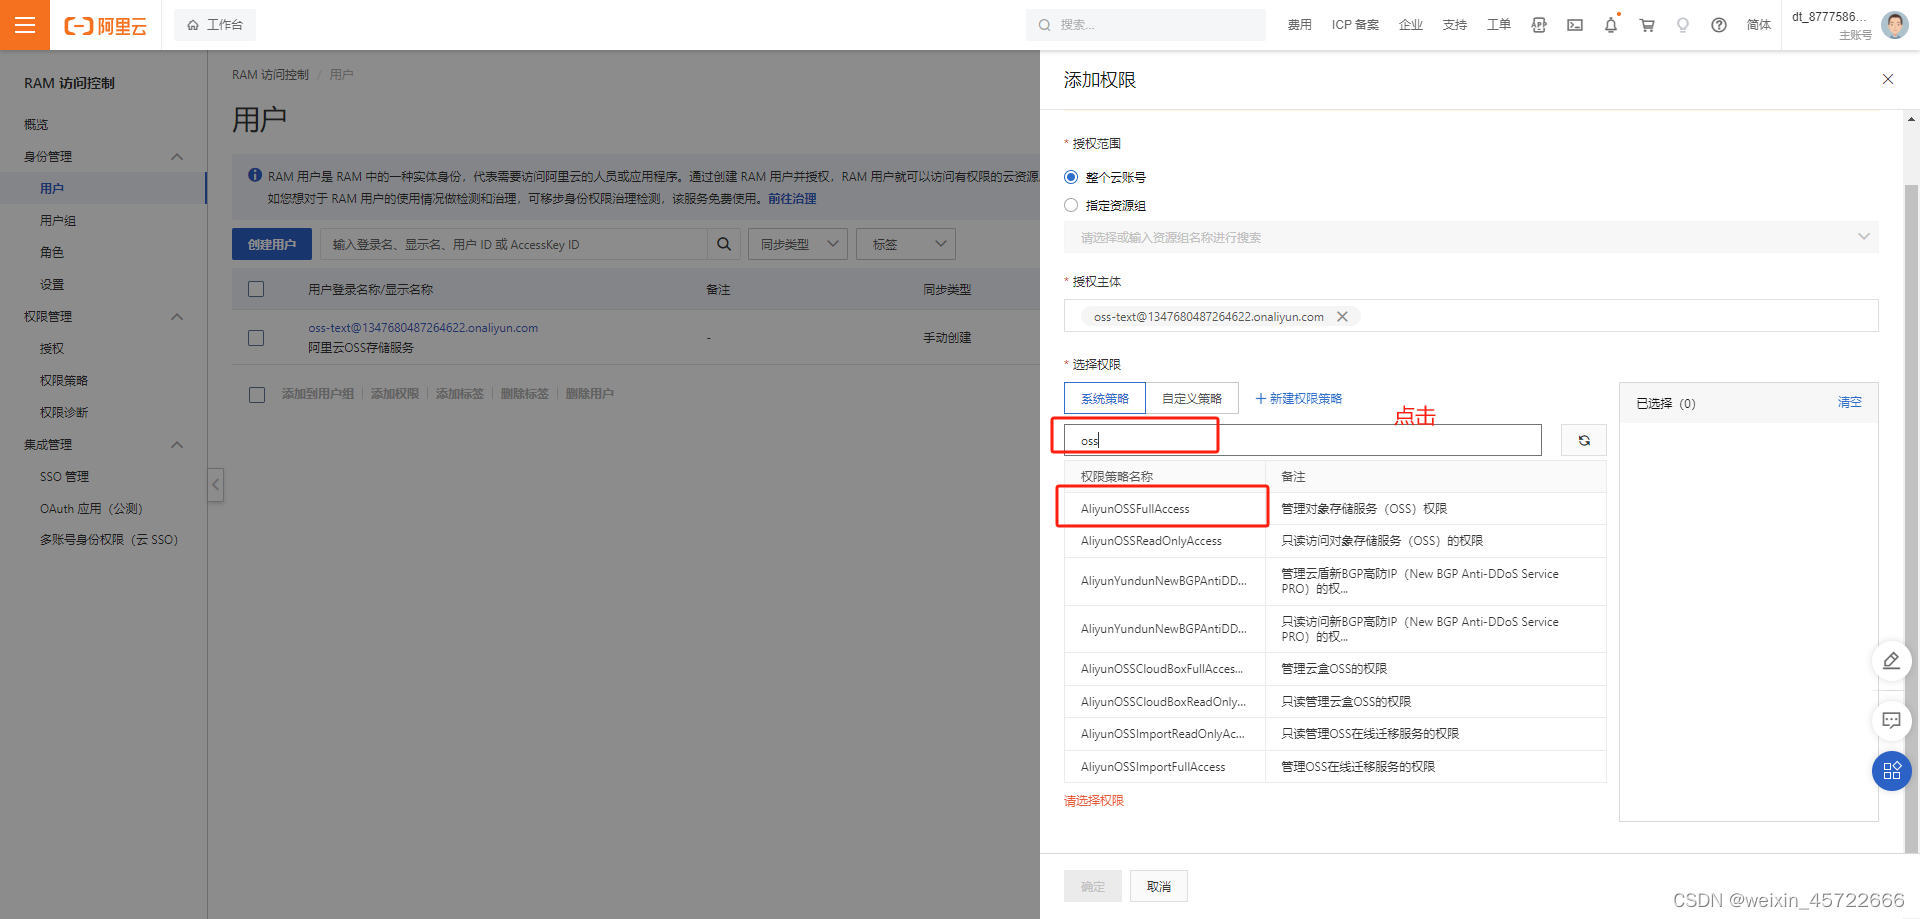The width and height of the screenshot is (1920, 919).
Task: Close the 添加权限 panel
Action: tap(1888, 79)
